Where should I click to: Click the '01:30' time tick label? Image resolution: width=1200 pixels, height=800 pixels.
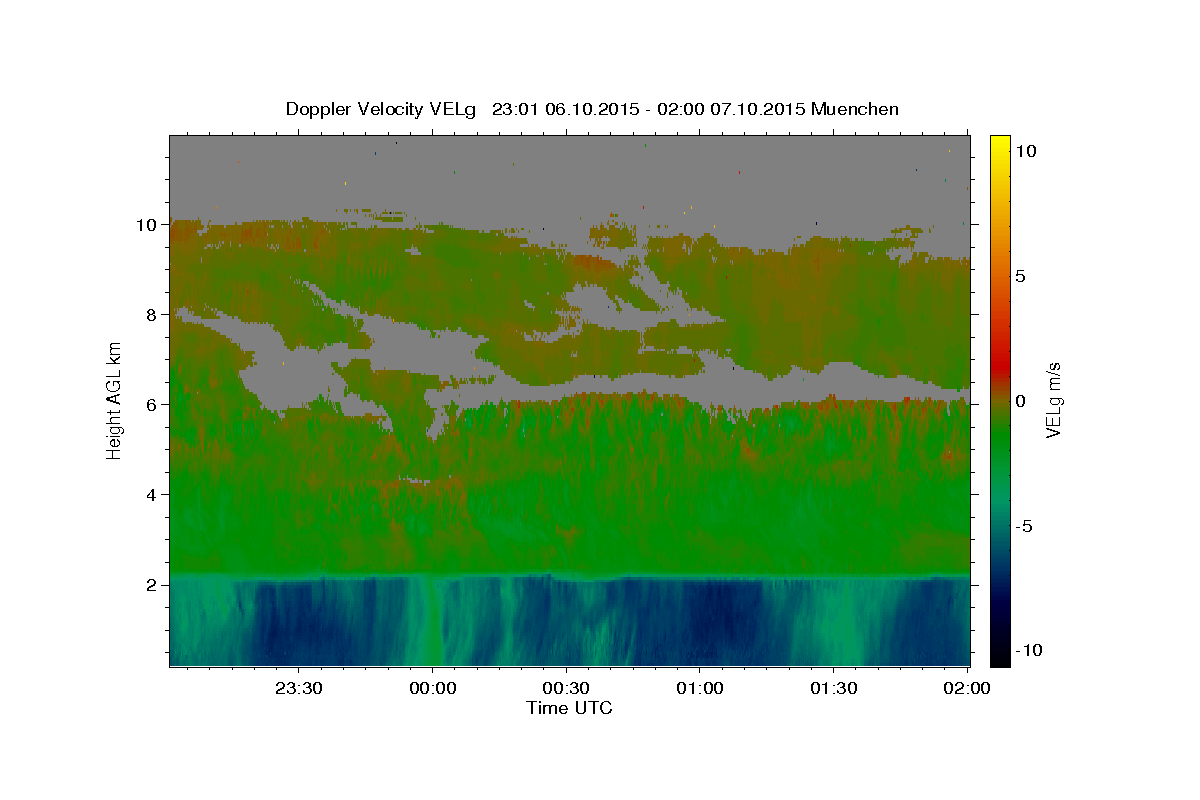[x=833, y=688]
